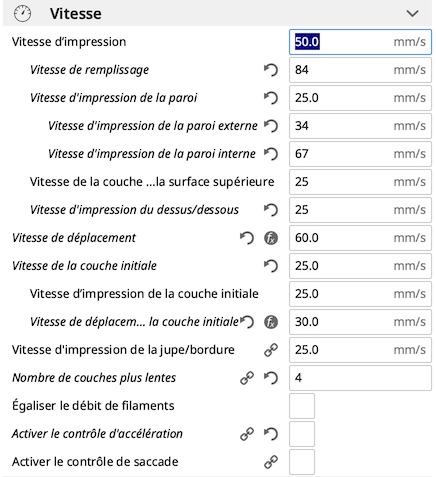436x477 pixels.
Task: Reset Vitesse d'impression du dessus/dessous value
Action: [x=271, y=210]
